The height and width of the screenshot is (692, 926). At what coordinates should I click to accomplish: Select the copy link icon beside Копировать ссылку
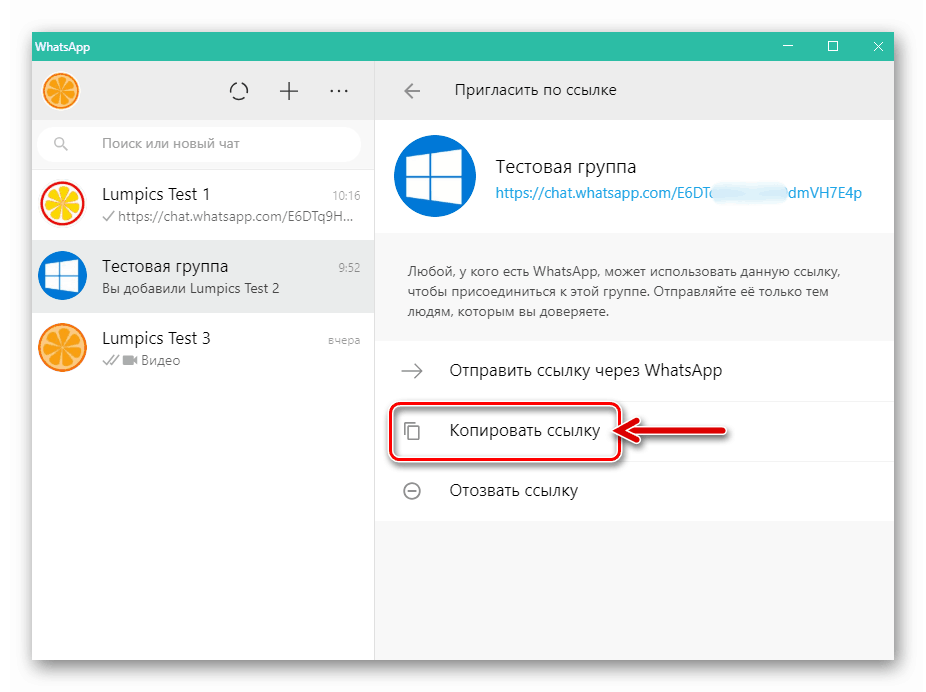point(413,431)
